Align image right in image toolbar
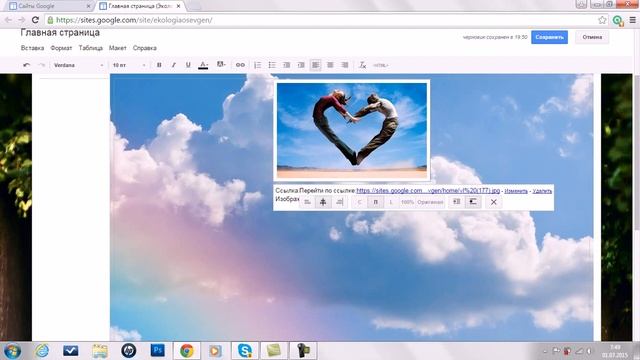Screen dimensions: 640x360 [x=339, y=202]
